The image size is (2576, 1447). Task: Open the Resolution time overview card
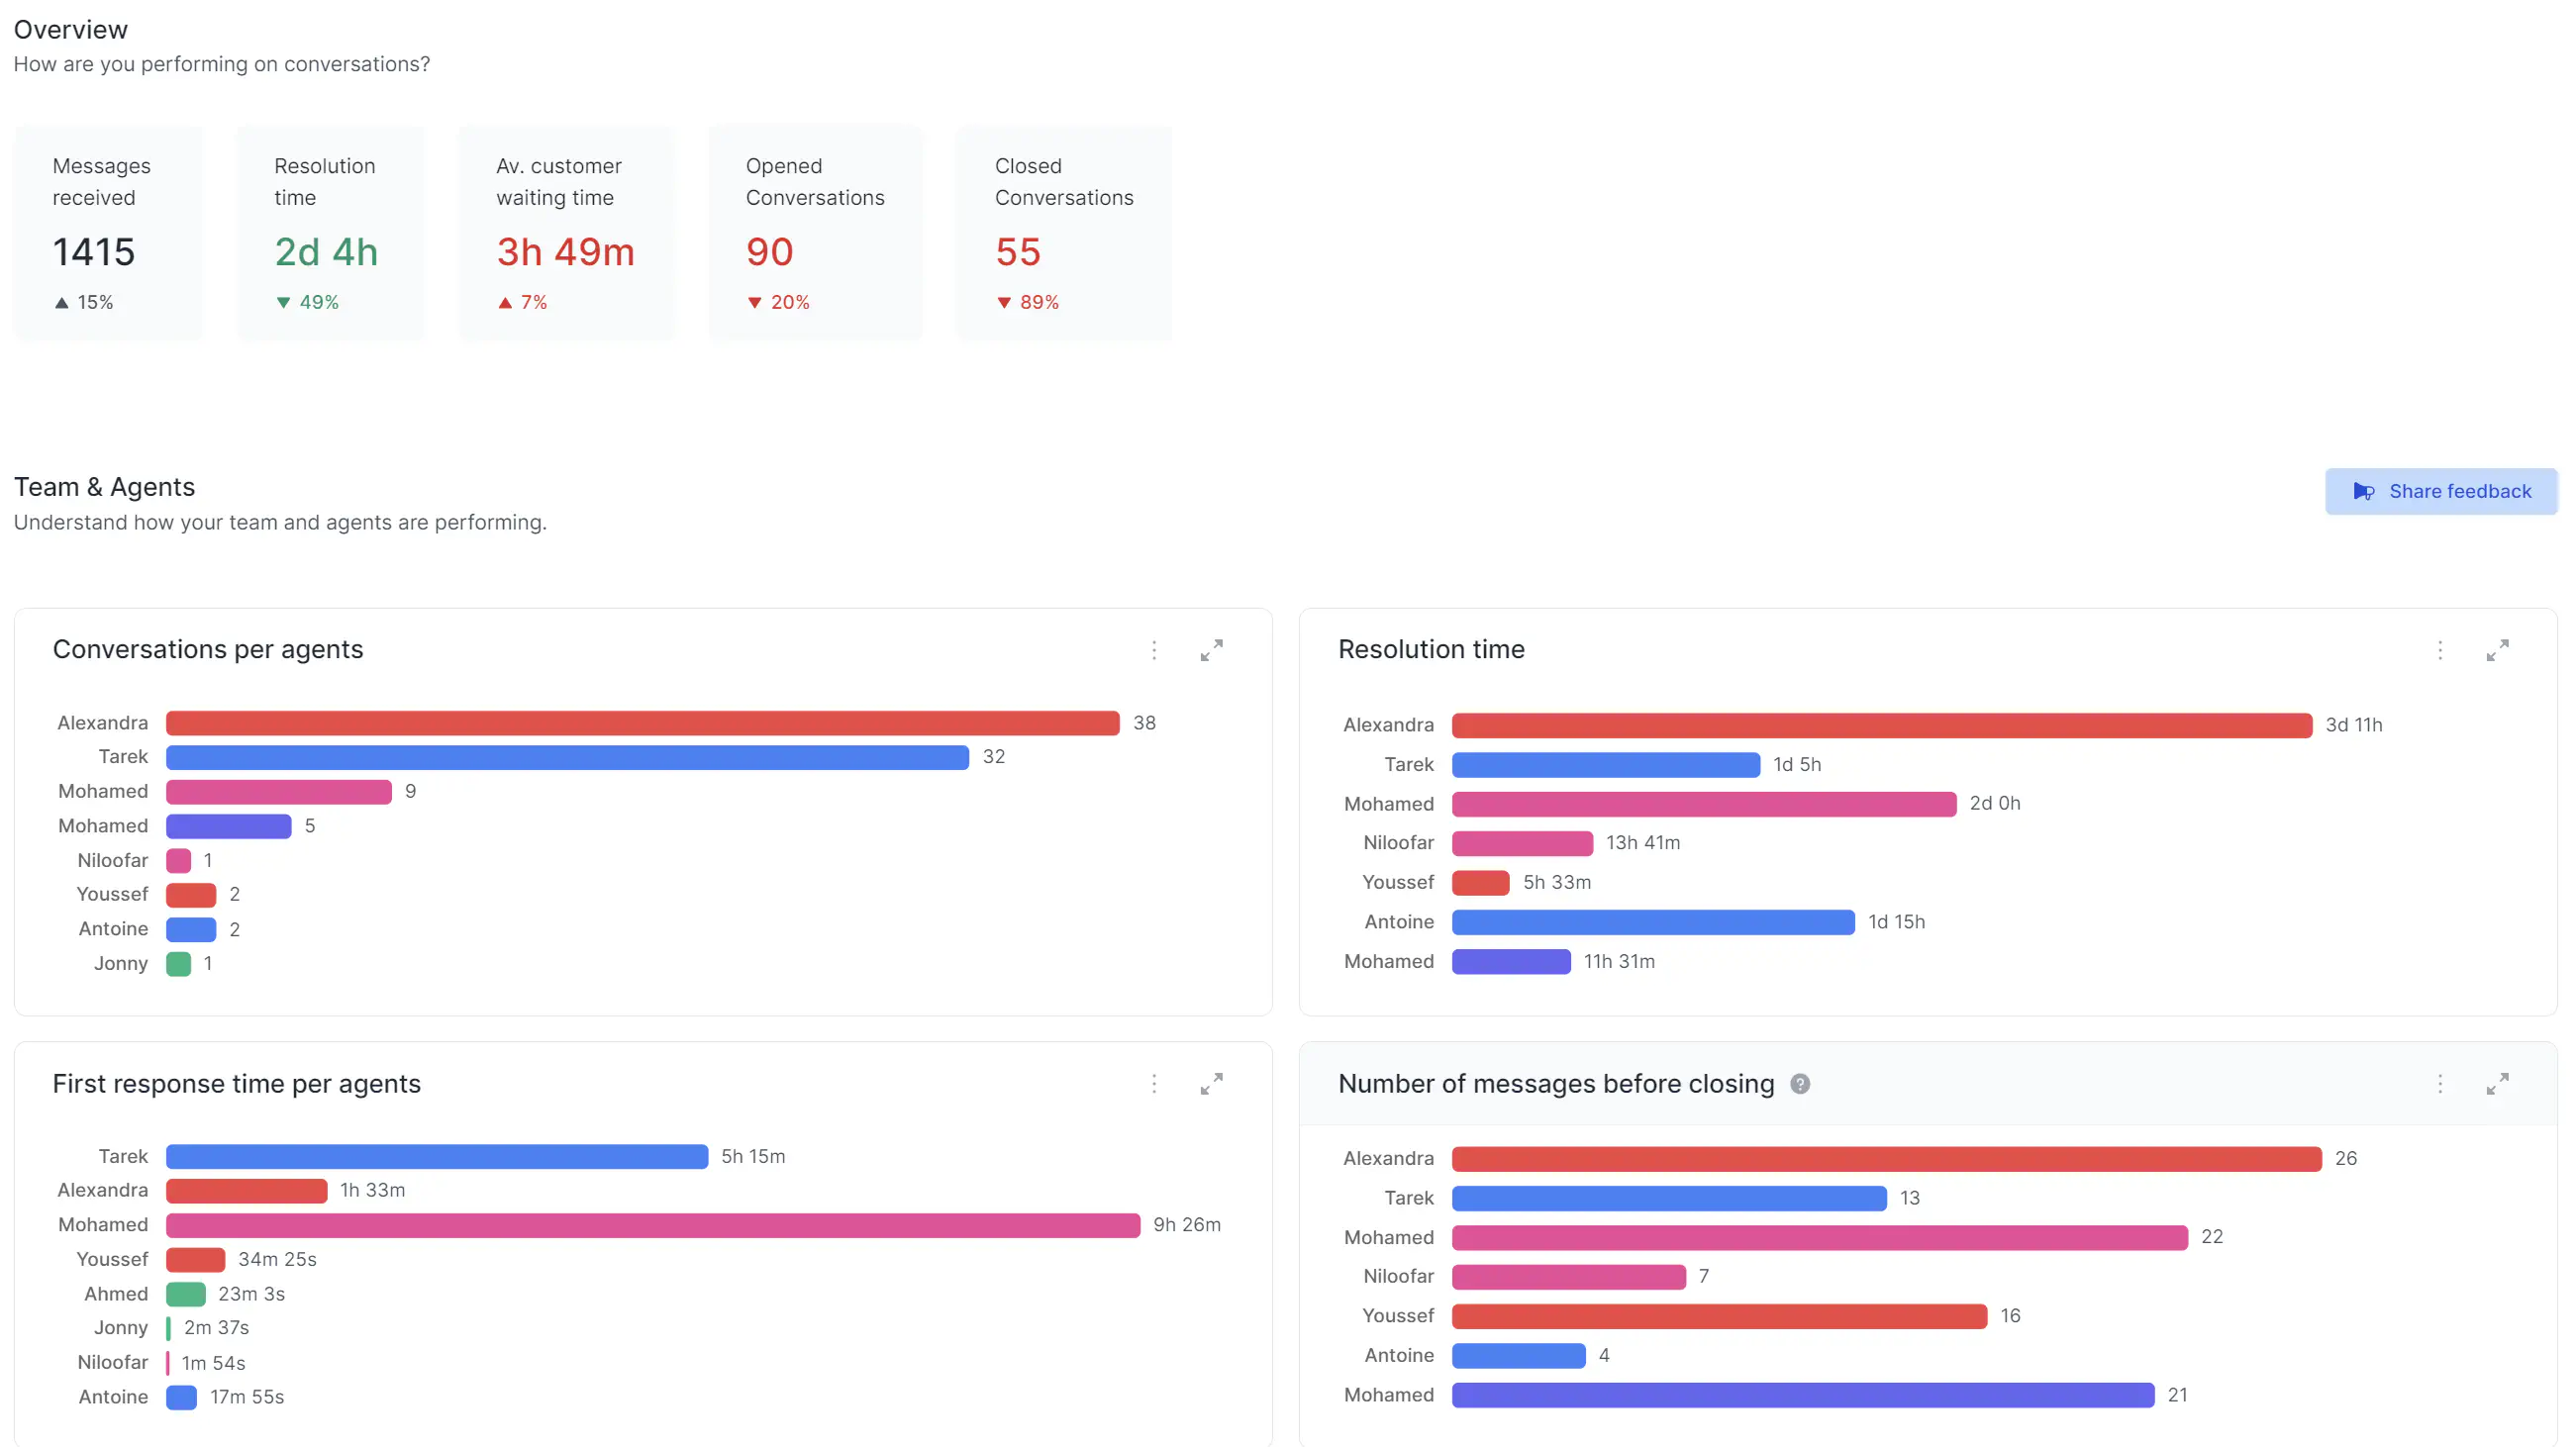[331, 233]
